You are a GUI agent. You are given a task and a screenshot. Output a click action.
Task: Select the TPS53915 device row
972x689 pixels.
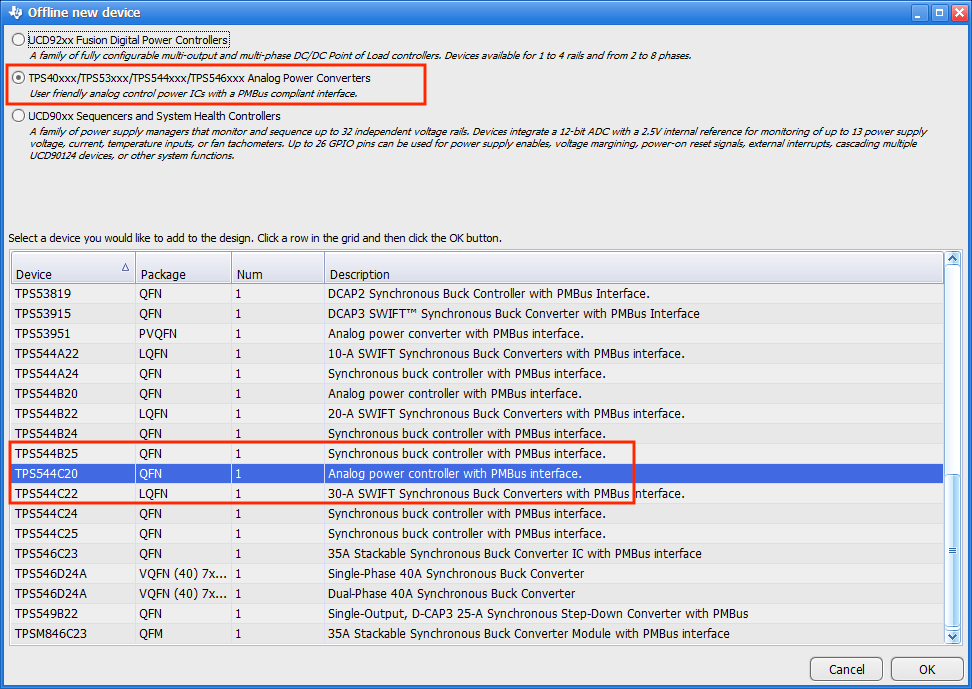coord(477,313)
